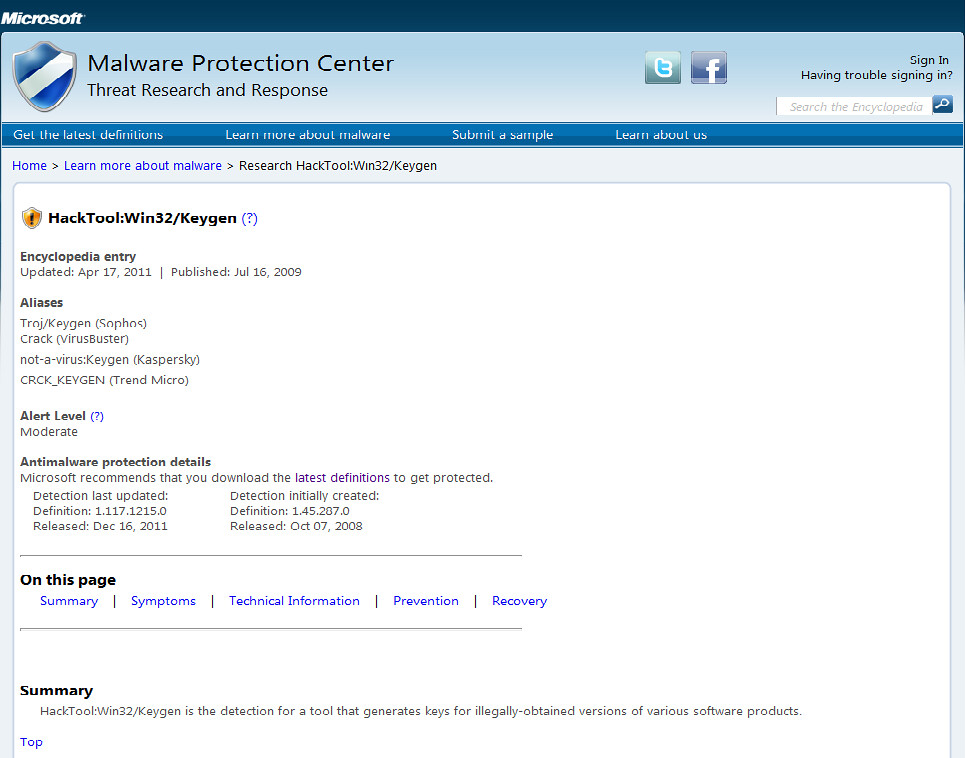Click the HackTool:Win32/Keygen page title

tap(142, 218)
